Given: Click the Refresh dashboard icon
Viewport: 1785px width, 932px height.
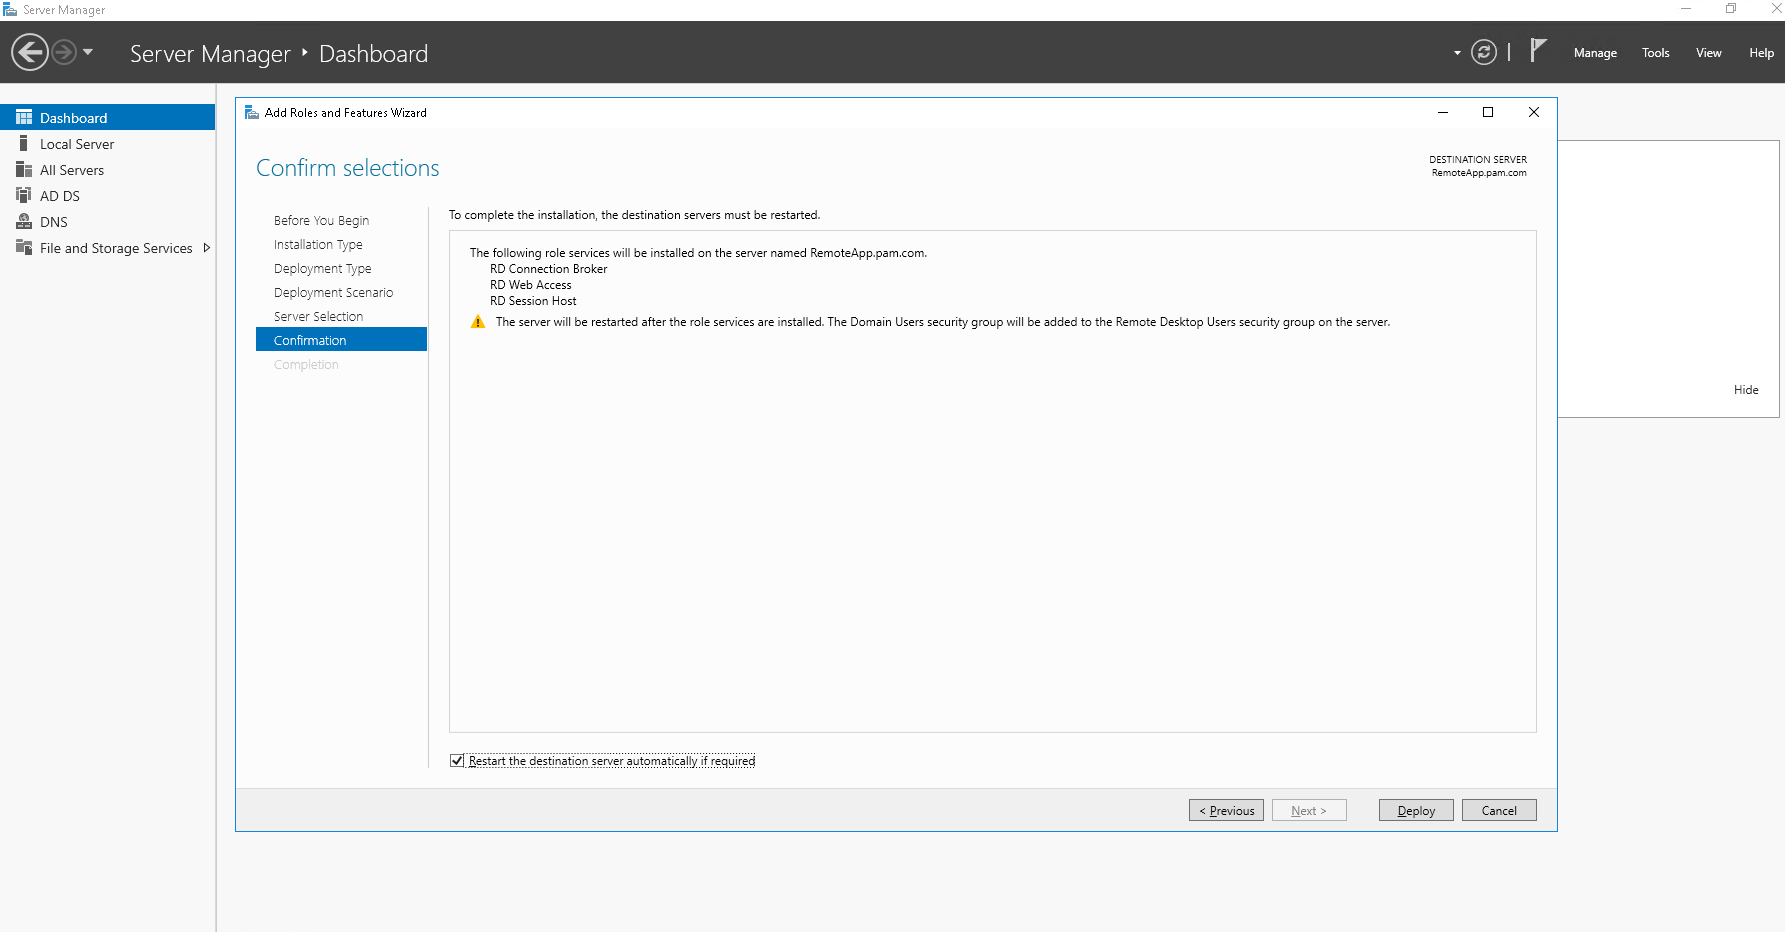Looking at the screenshot, I should tap(1484, 52).
